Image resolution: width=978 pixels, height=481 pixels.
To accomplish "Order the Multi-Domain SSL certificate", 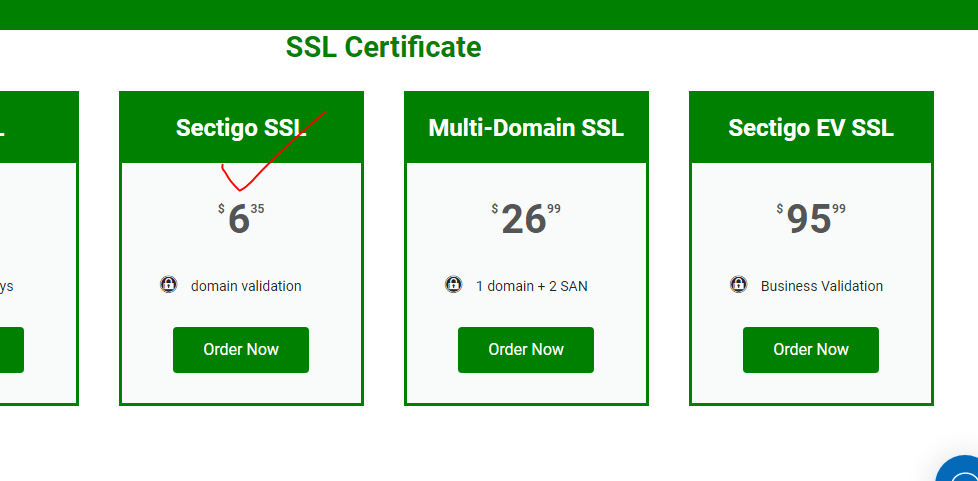I will pos(526,350).
